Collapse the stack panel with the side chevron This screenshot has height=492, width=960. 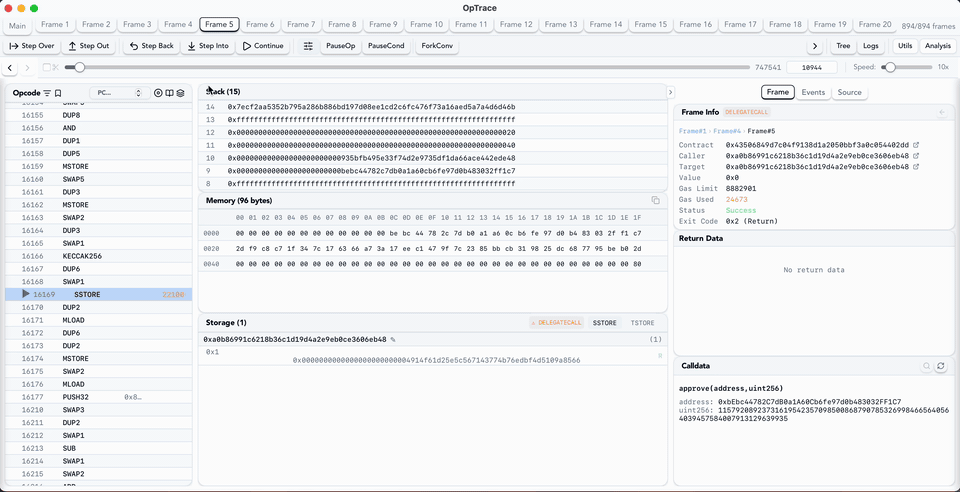(x=670, y=92)
